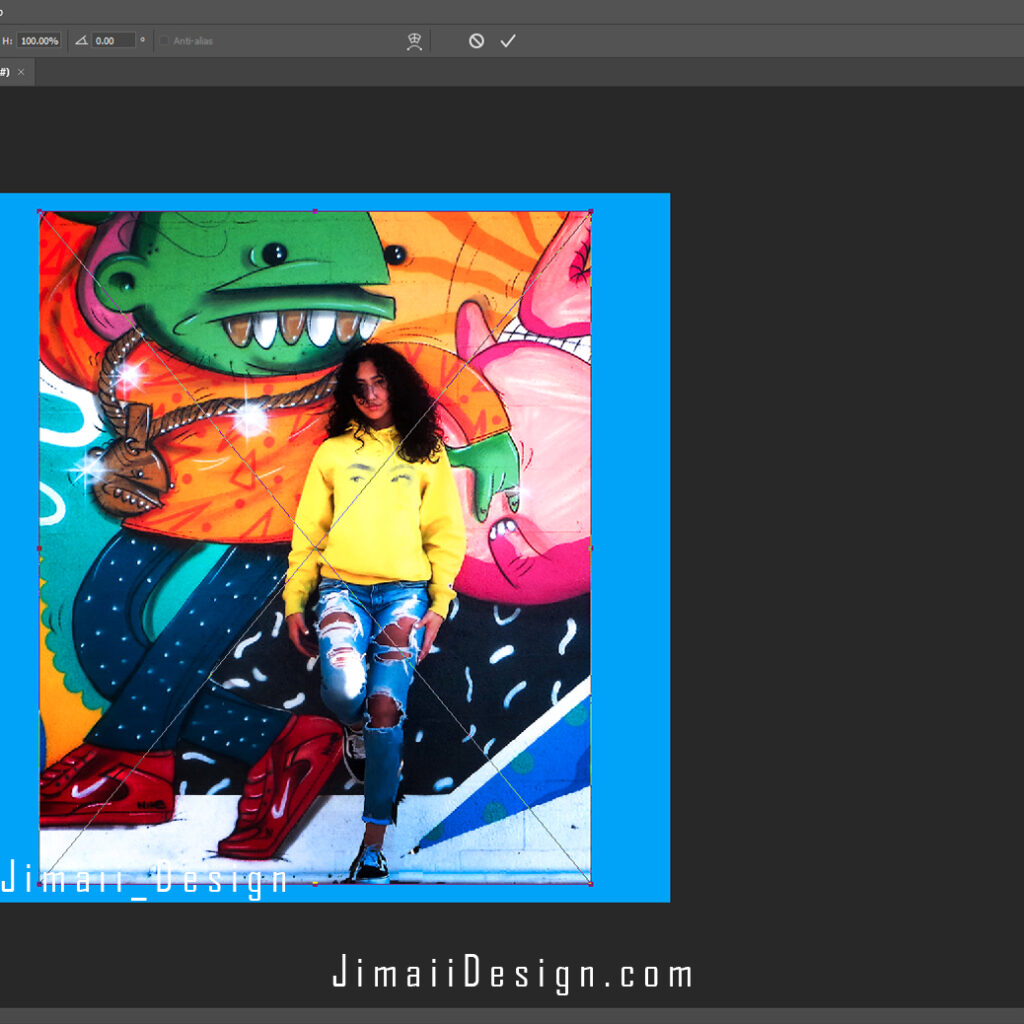This screenshot has width=1024, height=1024.
Task: Click the right-middle transform handle
Action: click(x=592, y=547)
